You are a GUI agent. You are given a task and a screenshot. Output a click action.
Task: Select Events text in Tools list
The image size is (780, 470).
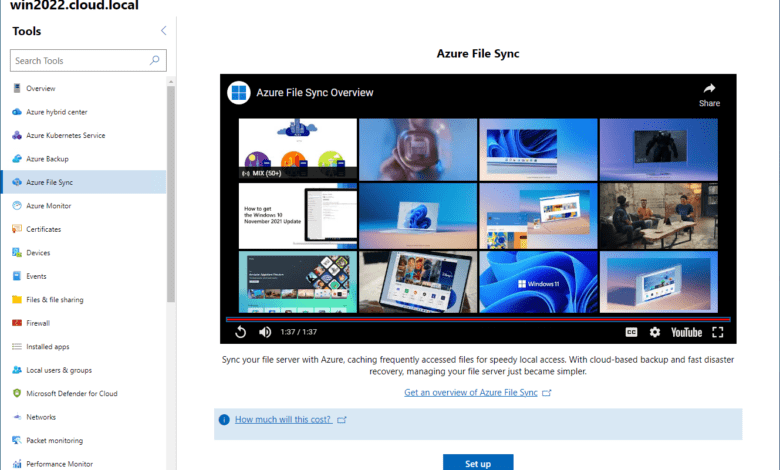pyautogui.click(x=36, y=276)
